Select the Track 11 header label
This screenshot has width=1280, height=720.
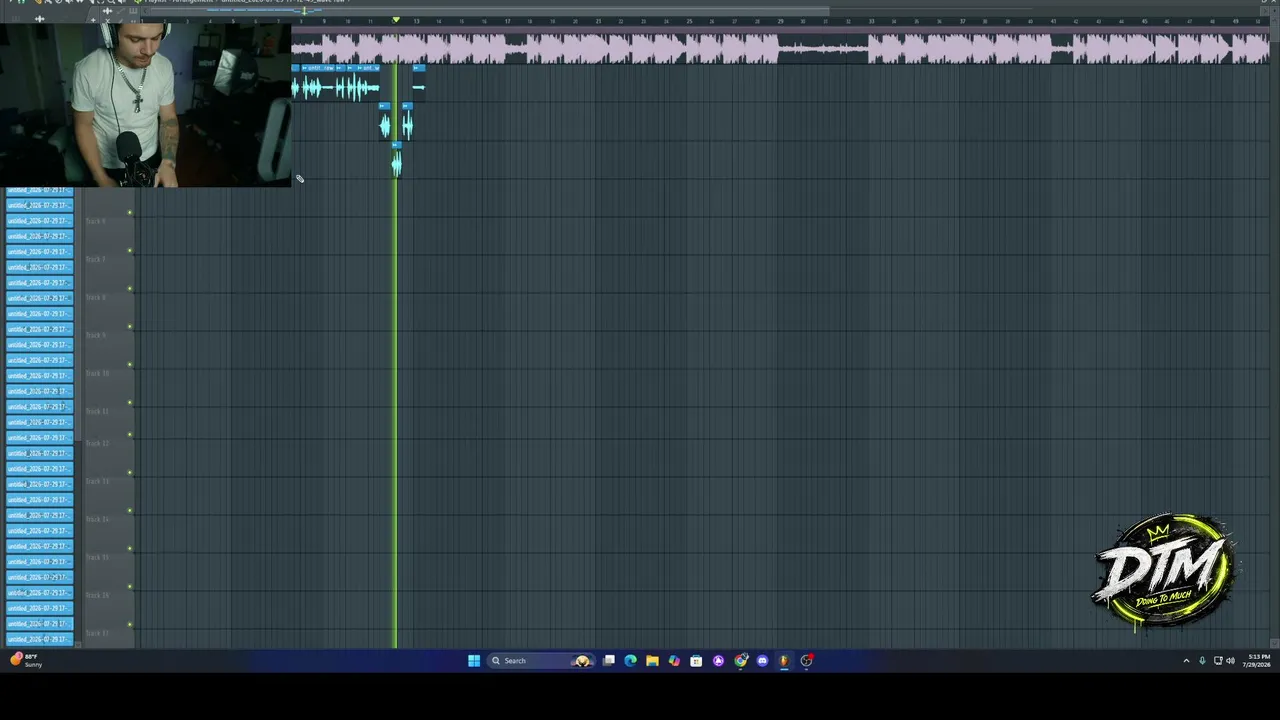pyautogui.click(x=97, y=411)
